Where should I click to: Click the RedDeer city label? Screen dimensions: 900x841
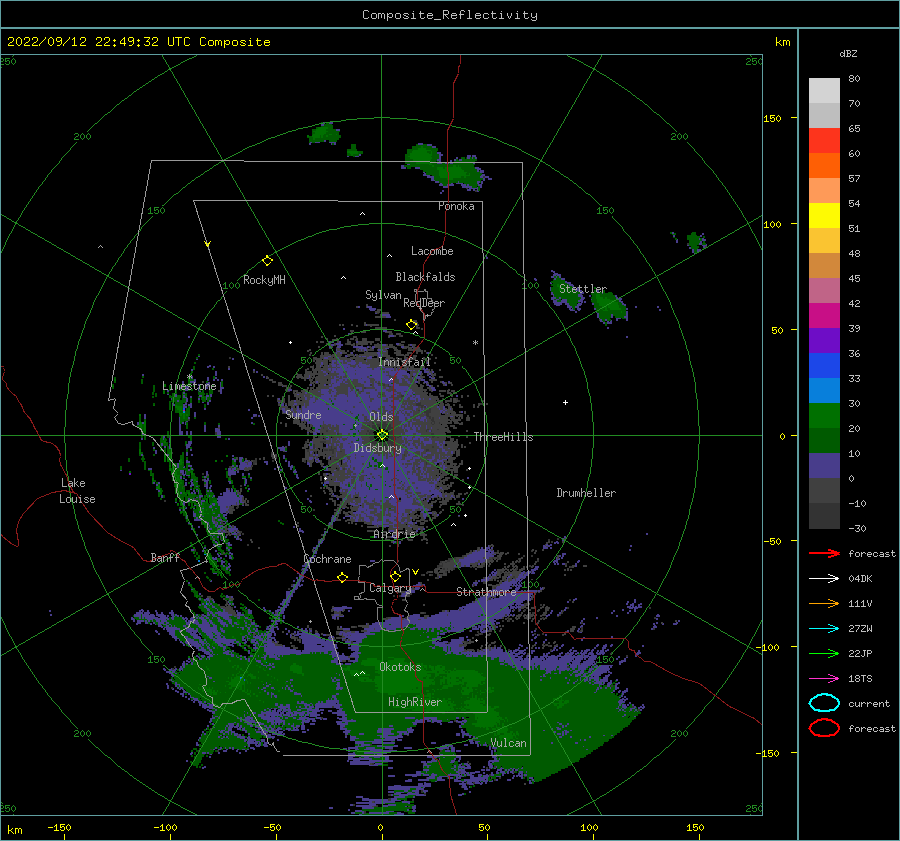click(x=424, y=303)
